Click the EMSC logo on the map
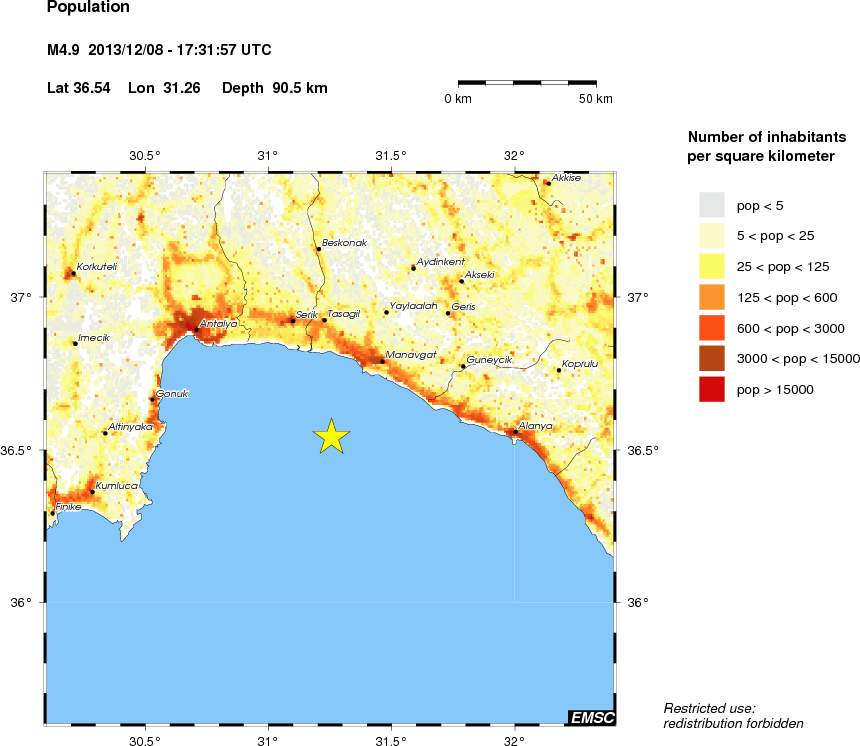Image resolution: width=860 pixels, height=746 pixels. tap(590, 717)
